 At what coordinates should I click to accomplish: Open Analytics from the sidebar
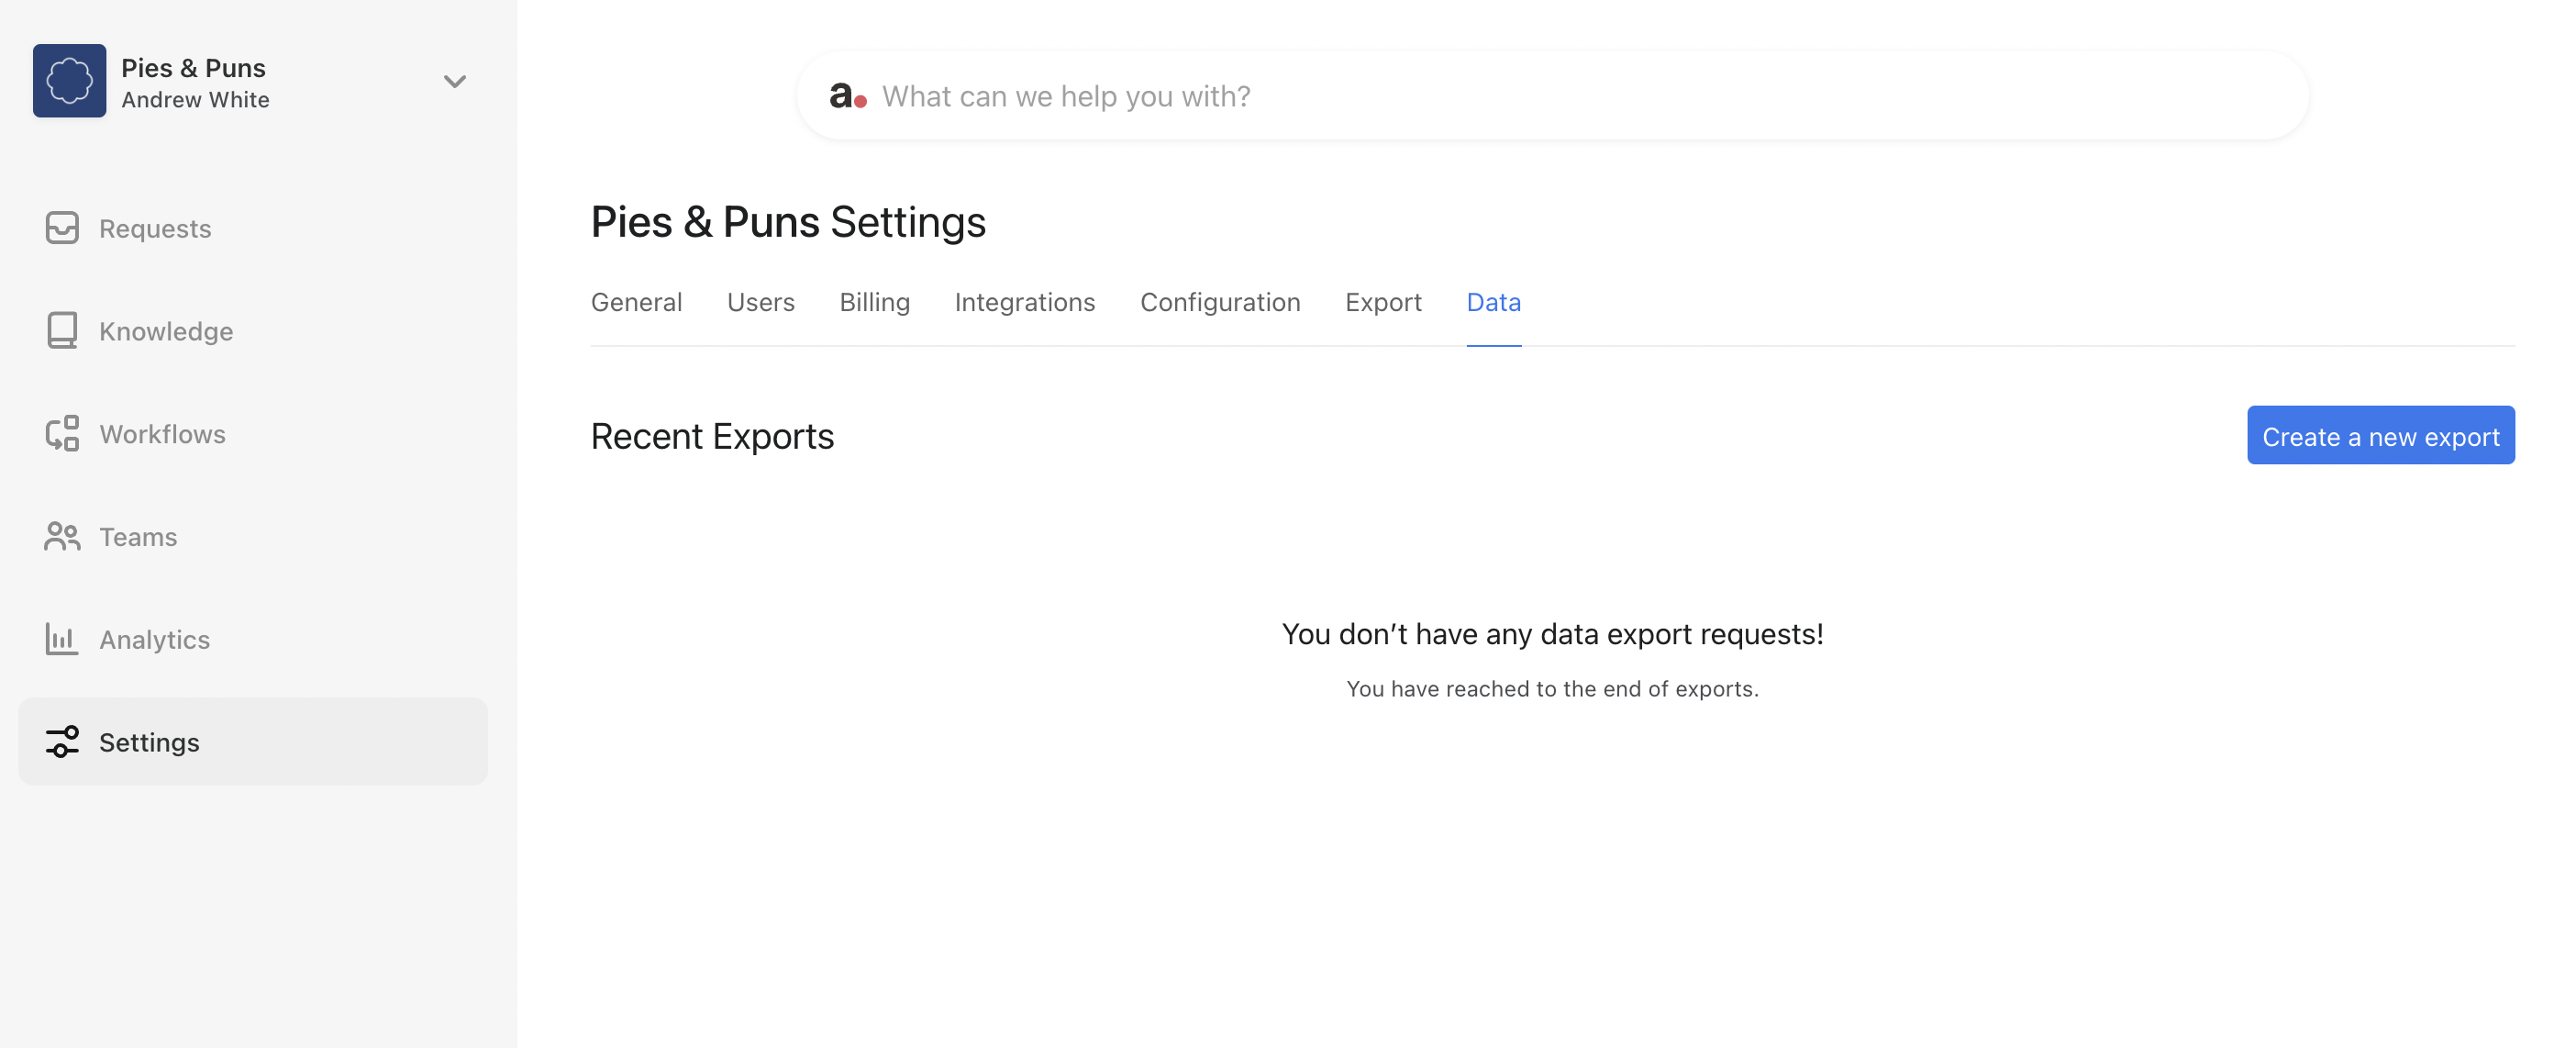154,640
